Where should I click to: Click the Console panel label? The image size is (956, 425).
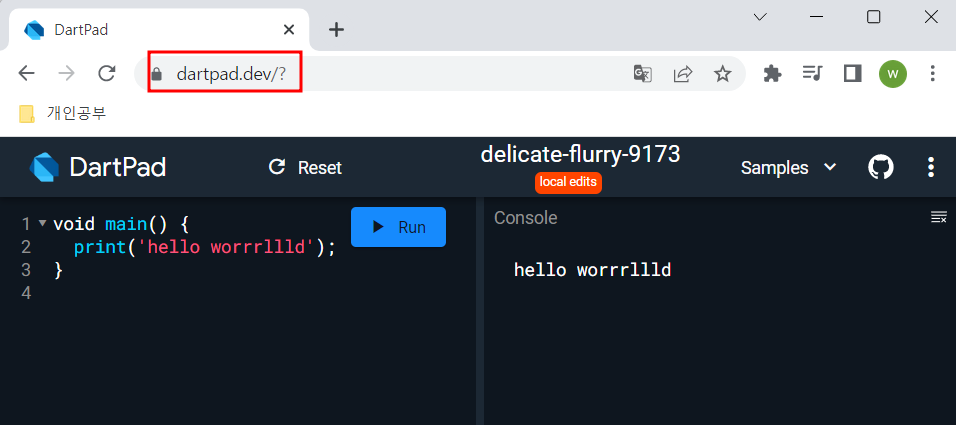coord(526,218)
